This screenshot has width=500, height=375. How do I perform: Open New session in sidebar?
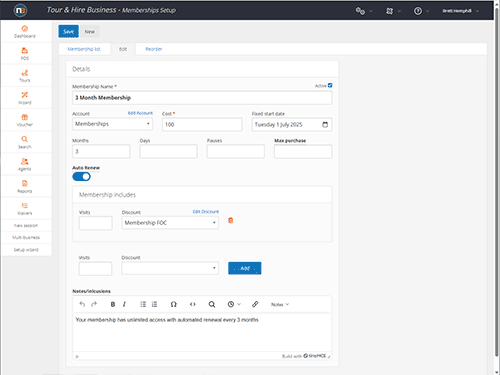tap(26, 226)
